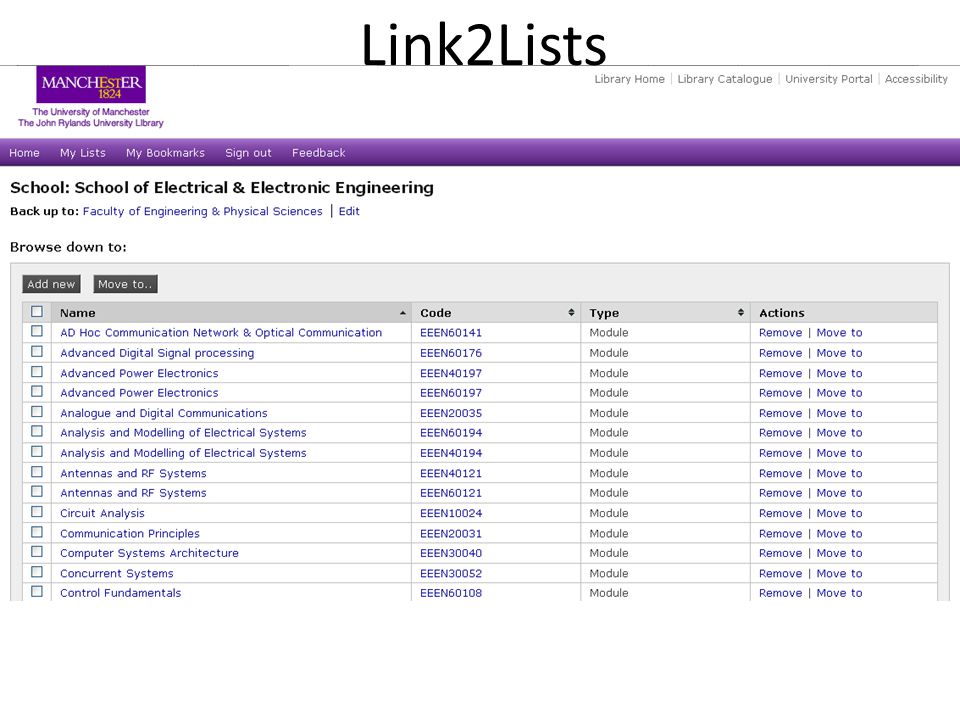Screen dimensions: 960x720
Task: Open the Communication Principles module link
Action: pyautogui.click(x=130, y=533)
